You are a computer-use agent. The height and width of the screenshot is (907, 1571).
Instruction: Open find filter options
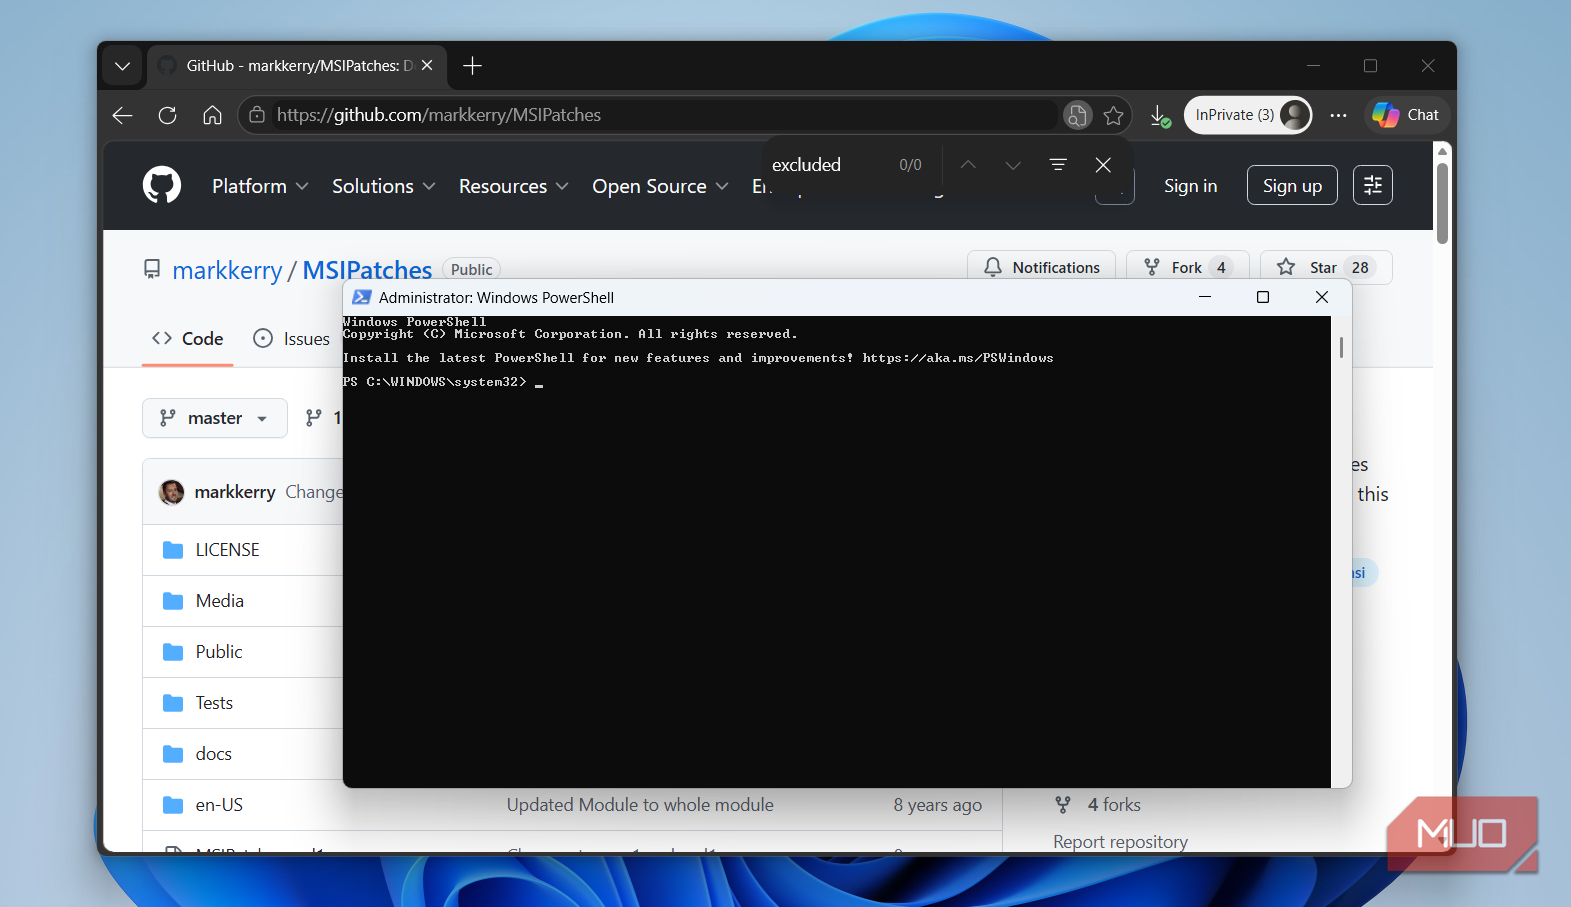pyautogui.click(x=1058, y=165)
